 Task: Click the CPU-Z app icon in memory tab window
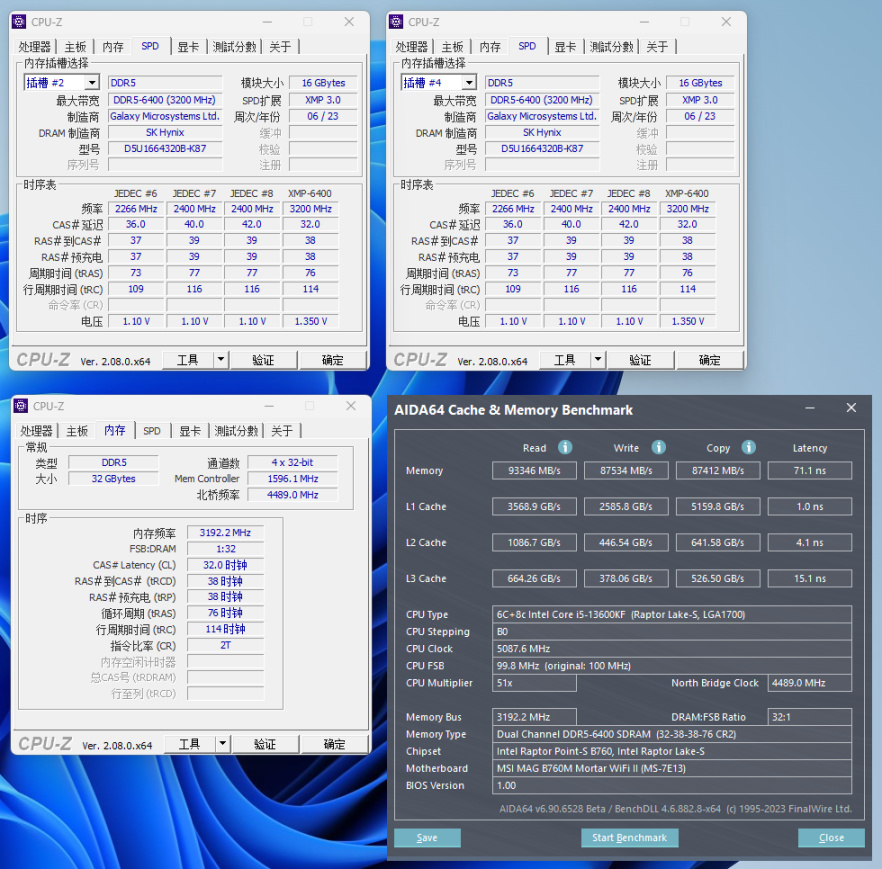click(21, 406)
